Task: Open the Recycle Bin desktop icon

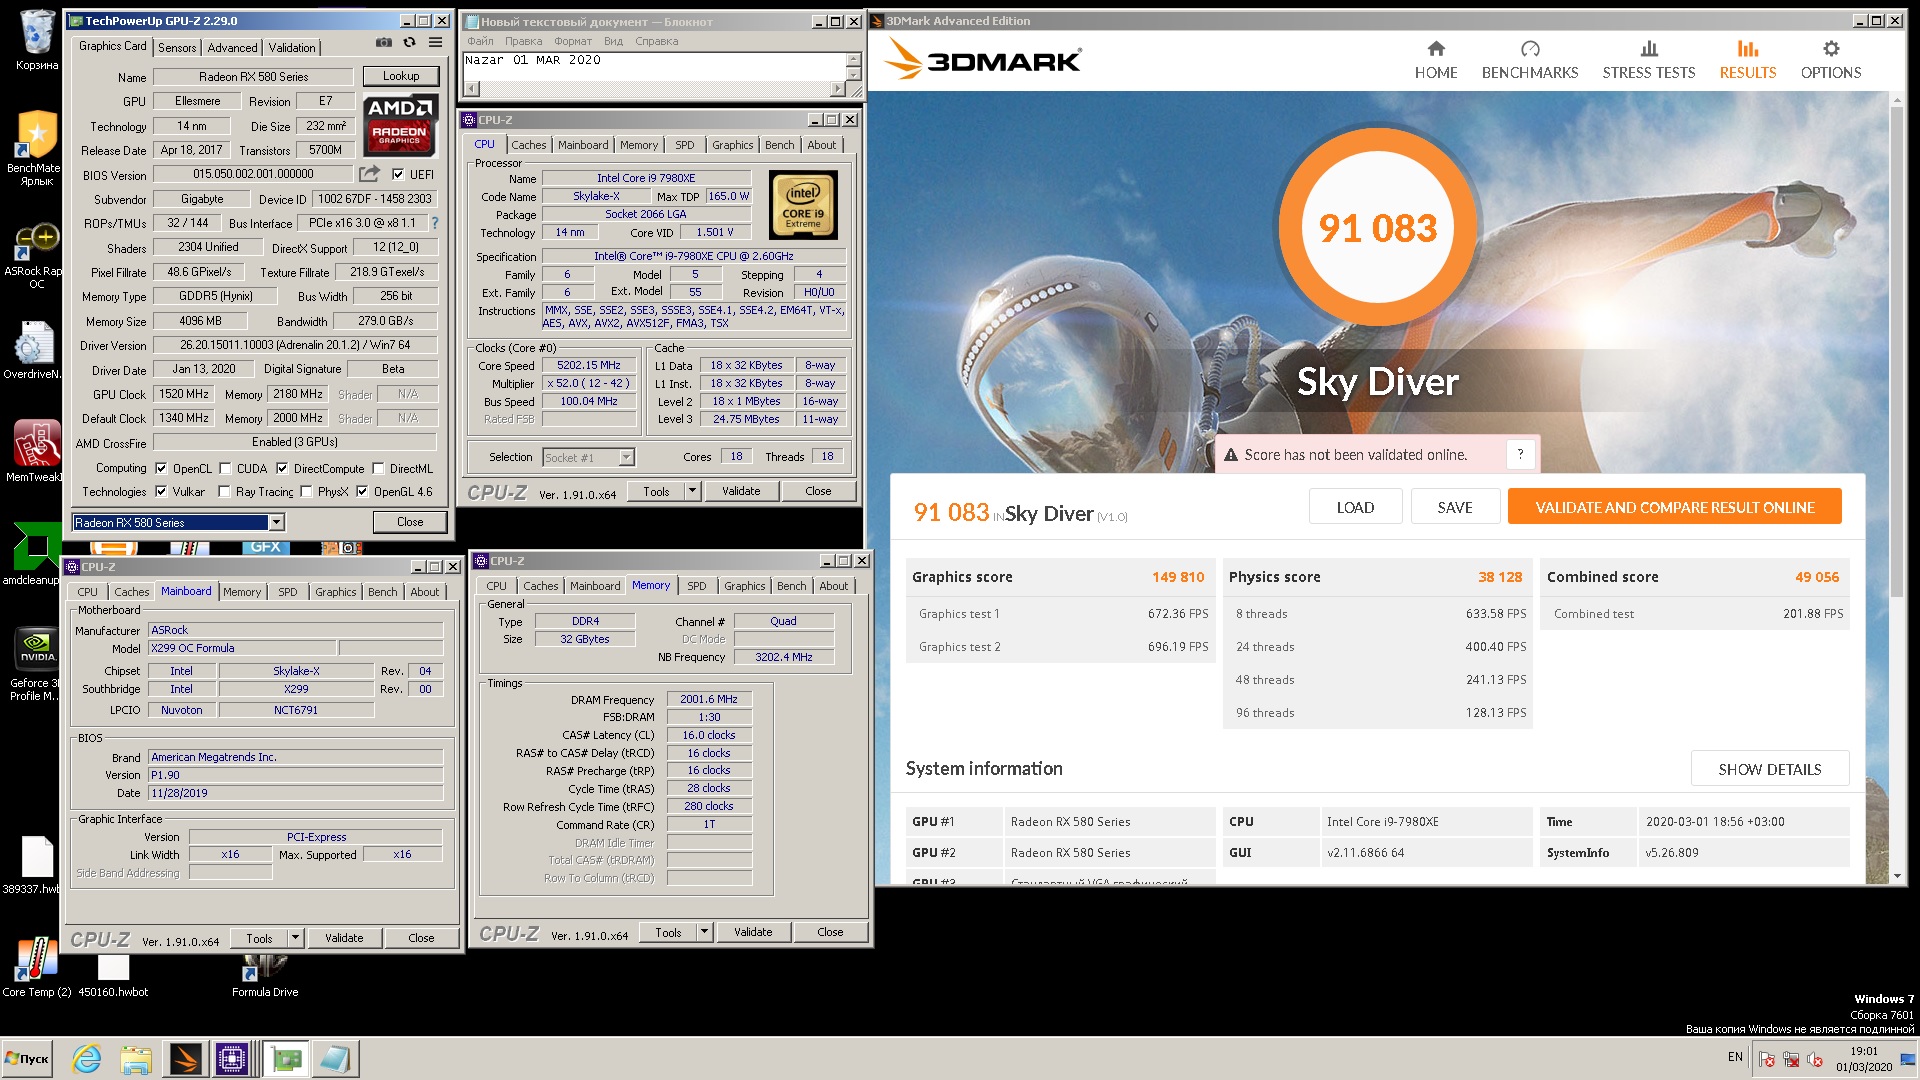Action: [37, 40]
